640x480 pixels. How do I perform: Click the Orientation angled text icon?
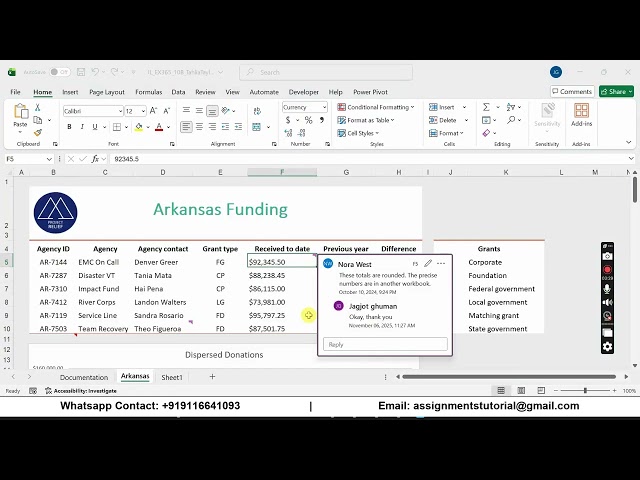click(226, 111)
